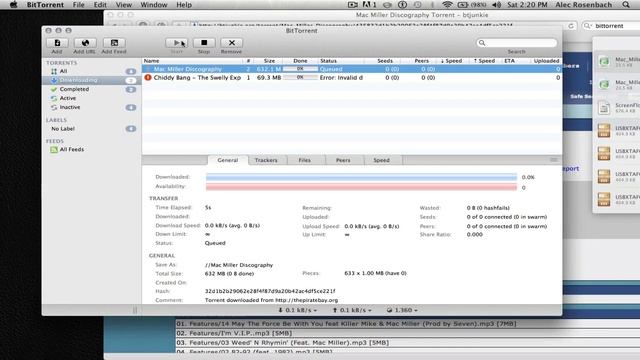Open the upload speed limit dropdown
This screenshot has width=640, height=360.
click(352, 310)
